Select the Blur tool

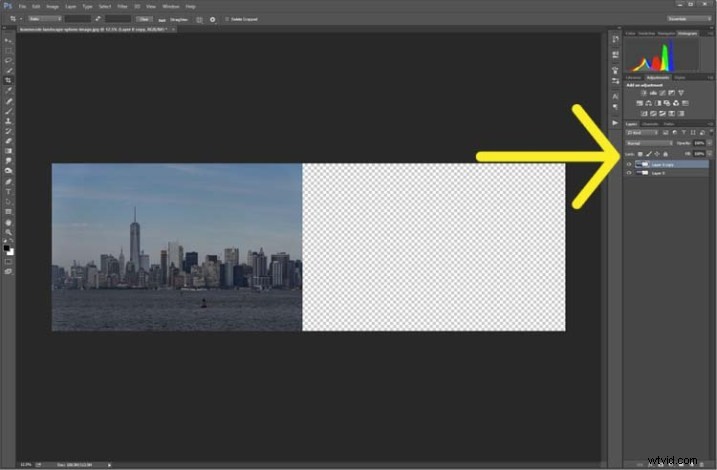(8, 161)
